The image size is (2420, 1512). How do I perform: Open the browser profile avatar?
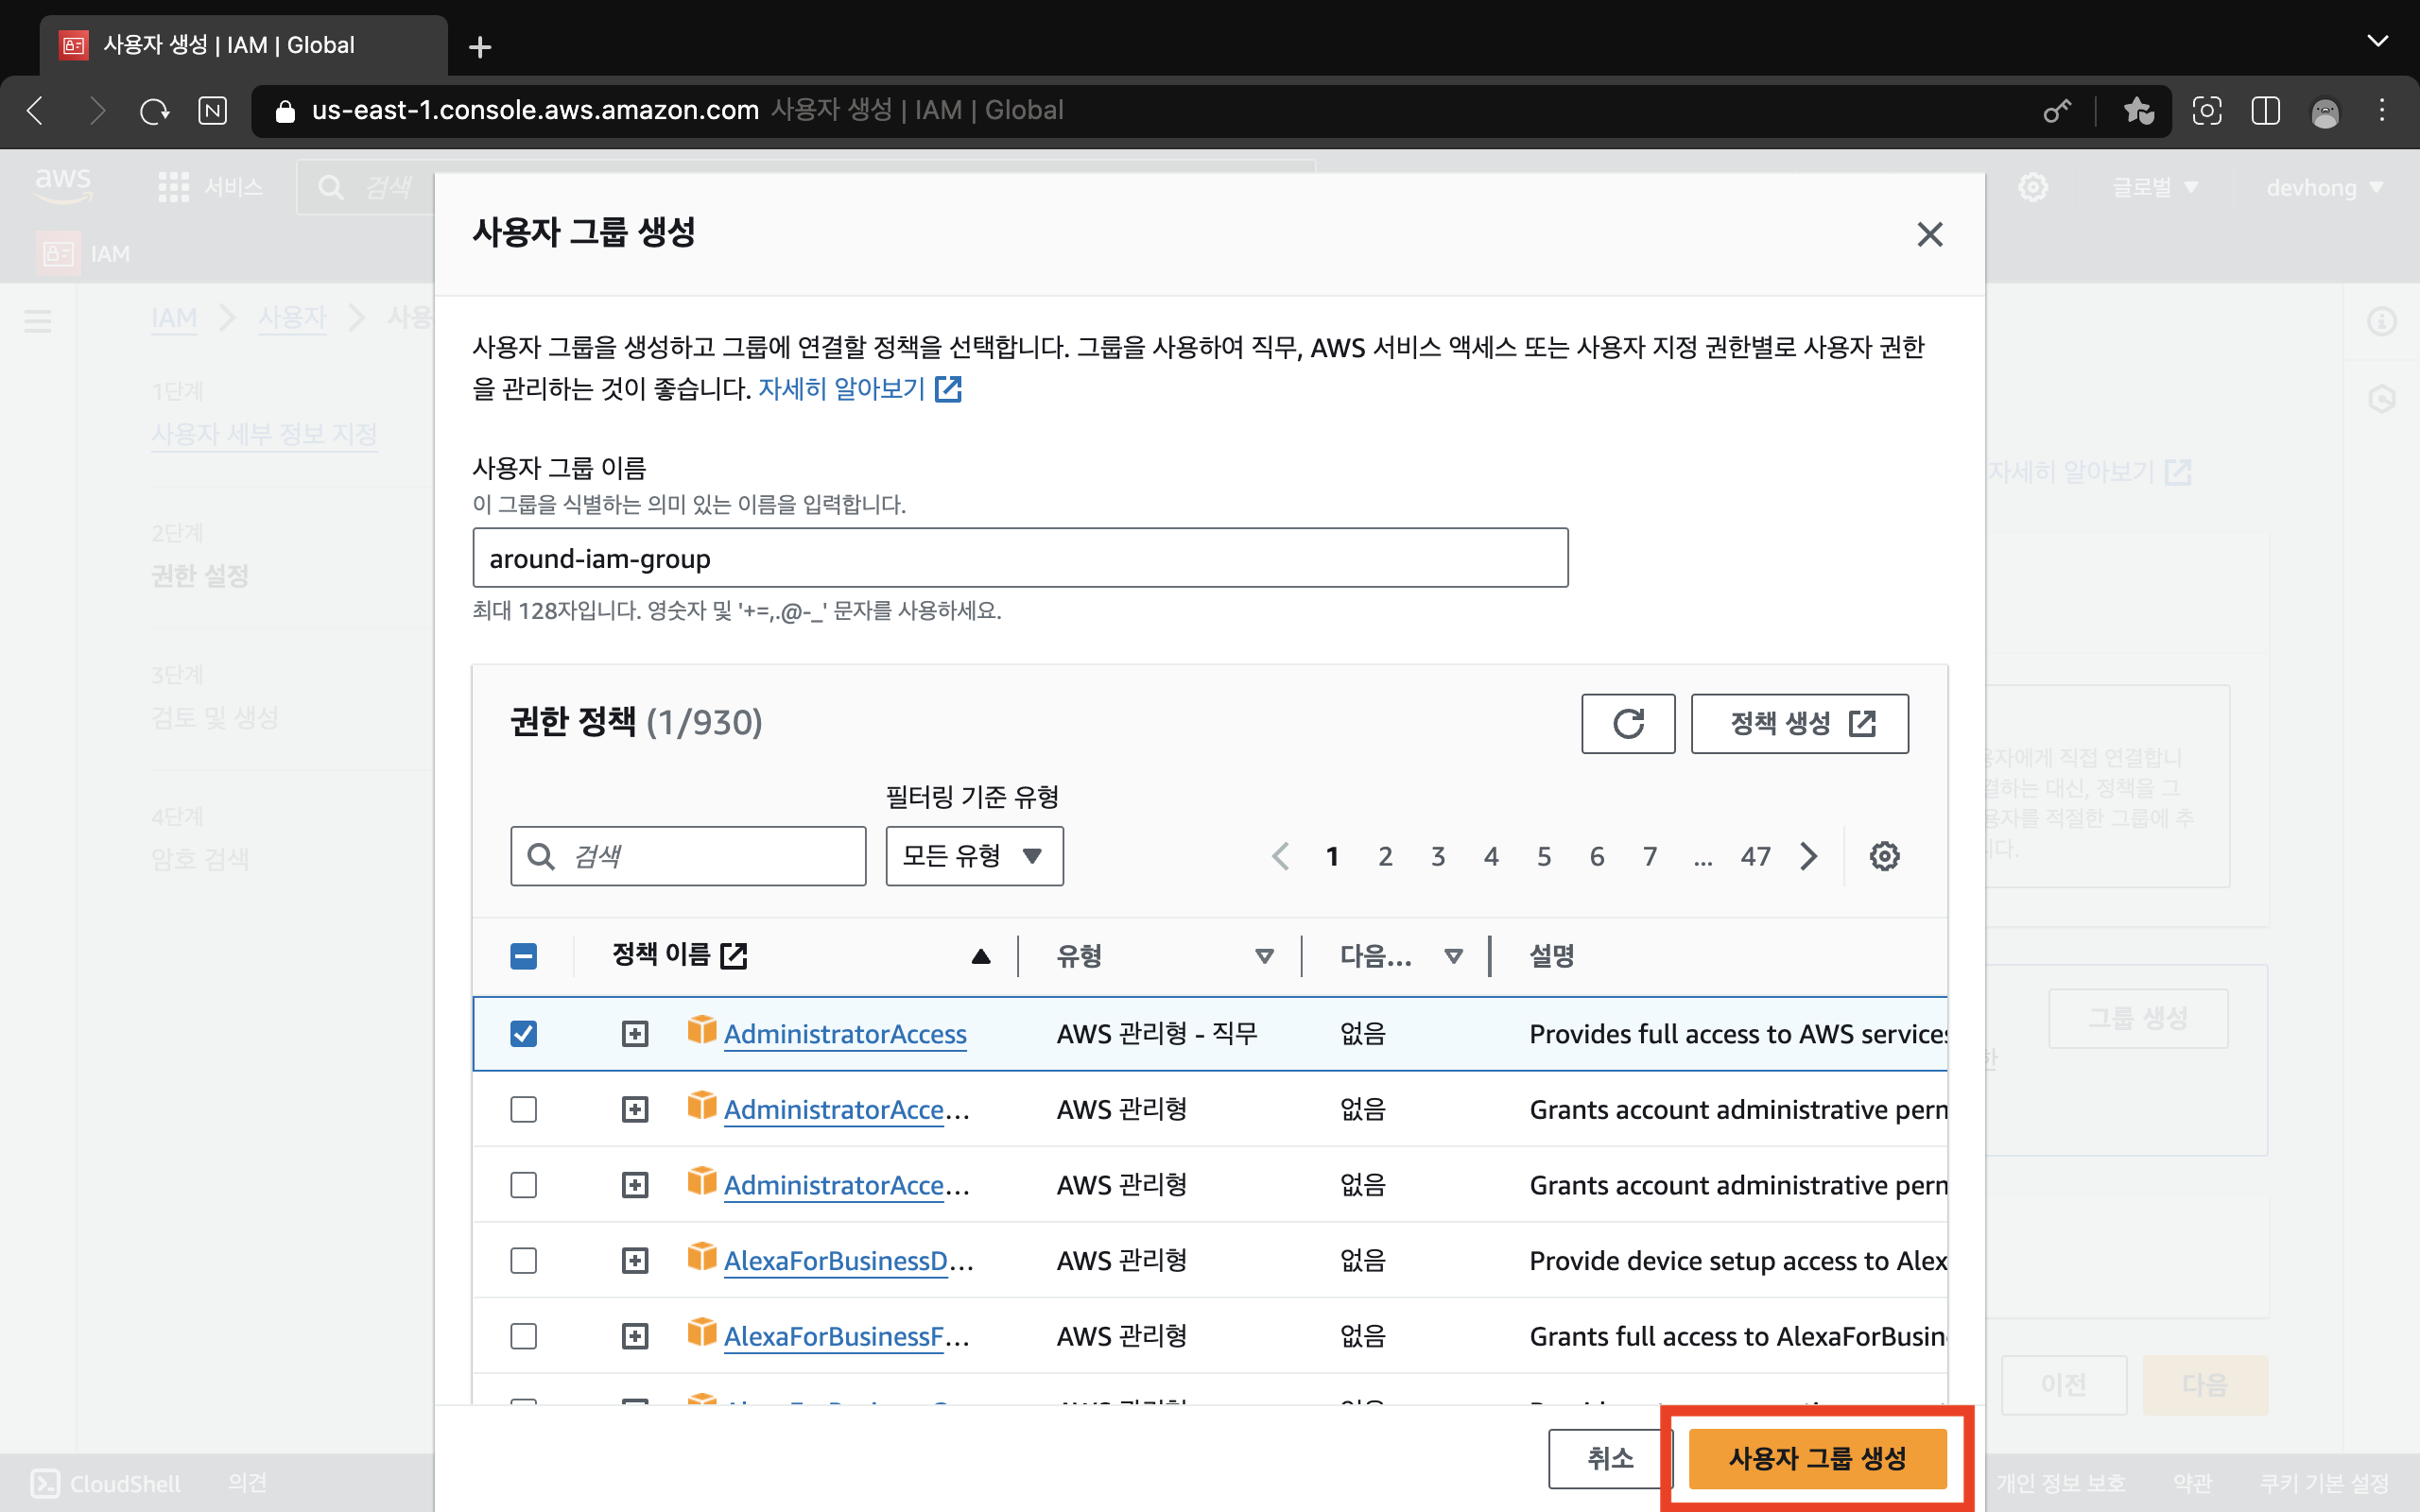coord(2324,111)
